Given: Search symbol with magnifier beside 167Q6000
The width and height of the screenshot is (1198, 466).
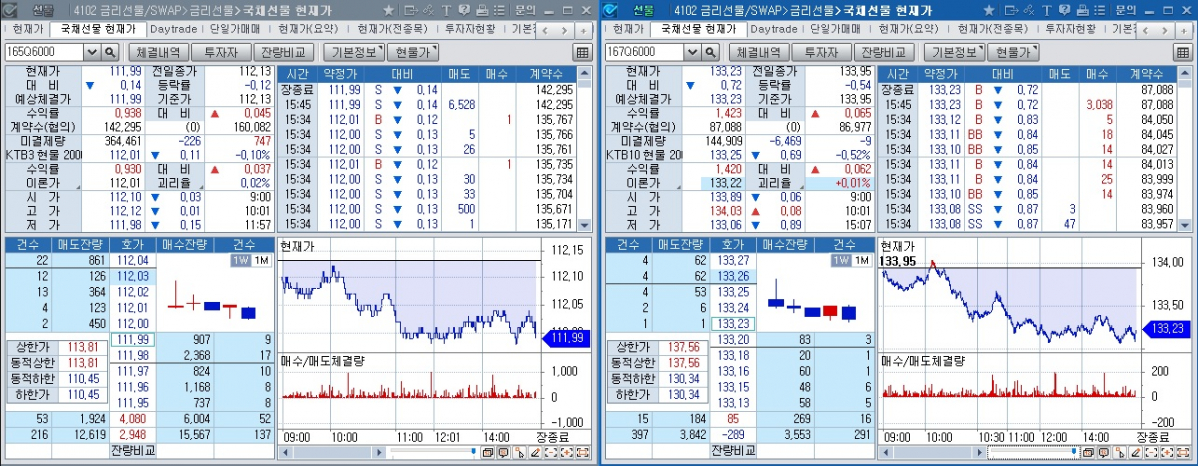Looking at the screenshot, I should click(x=711, y=52).
